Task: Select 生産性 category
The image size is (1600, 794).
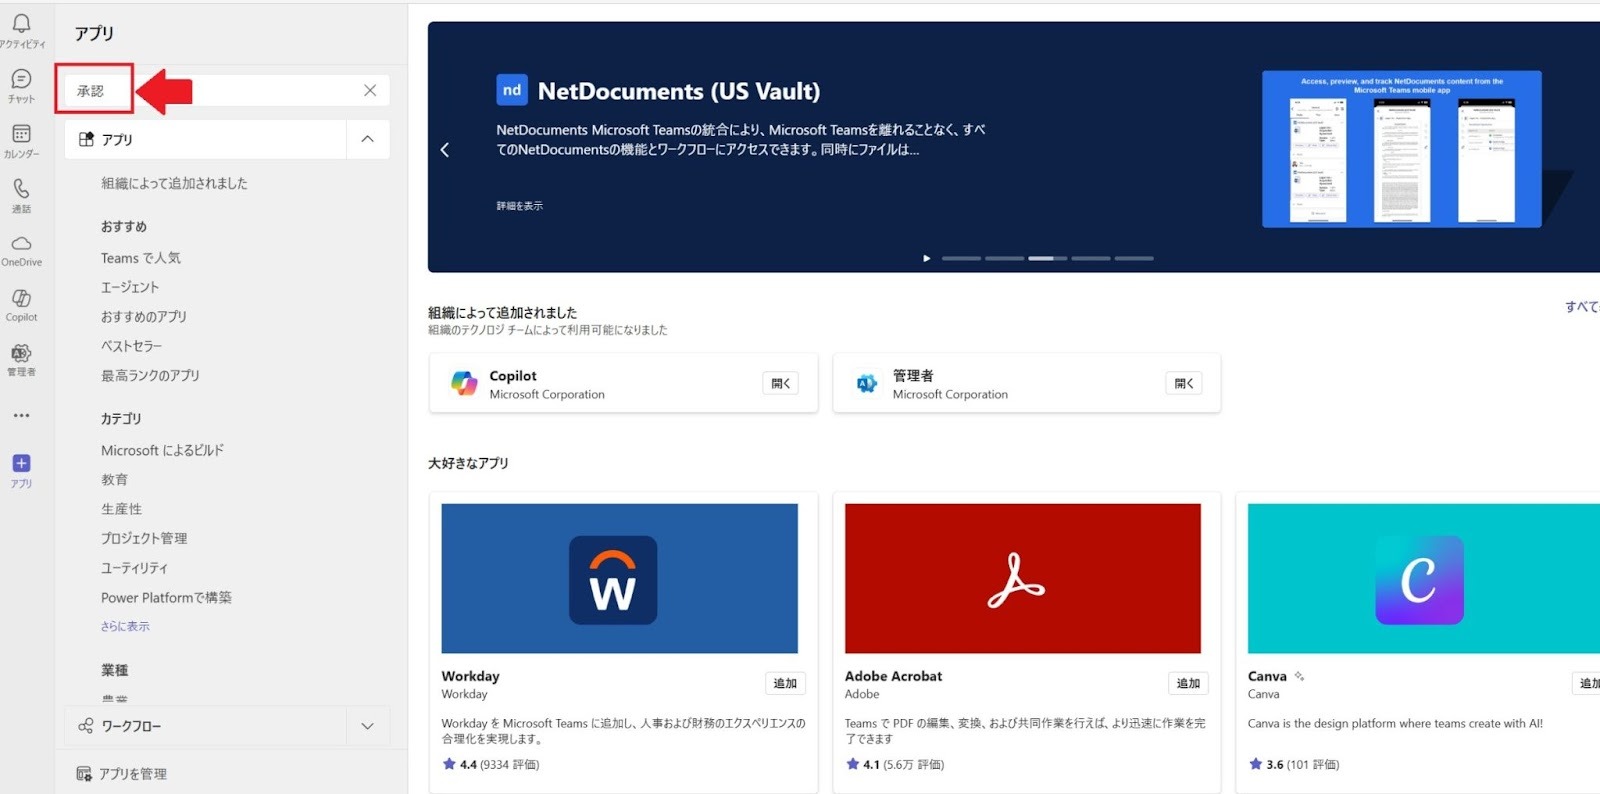Action: (x=121, y=509)
